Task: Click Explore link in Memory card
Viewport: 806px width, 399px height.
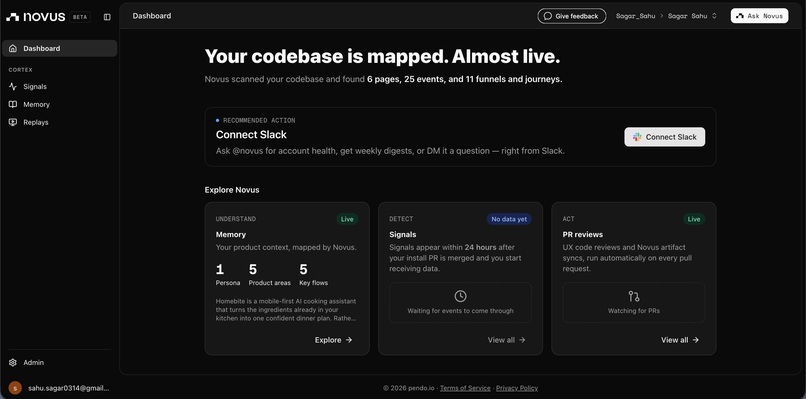Action: point(334,340)
